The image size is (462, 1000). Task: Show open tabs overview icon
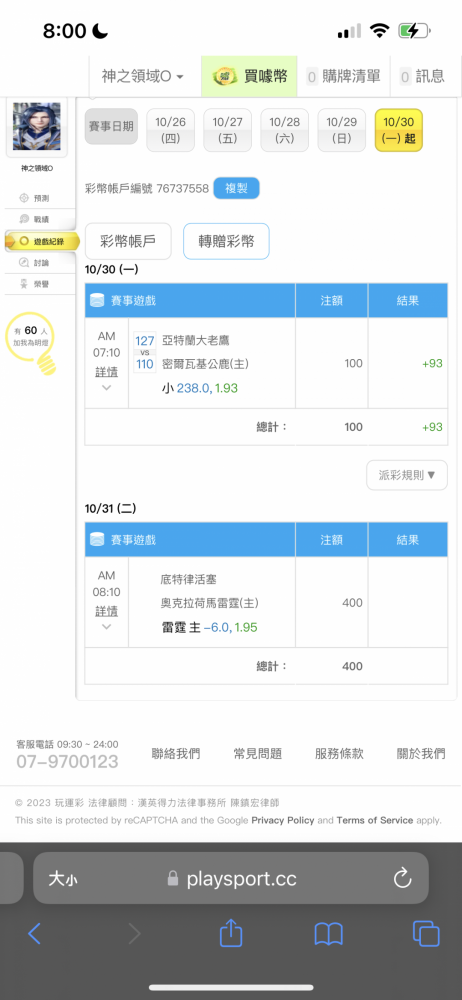coord(426,934)
